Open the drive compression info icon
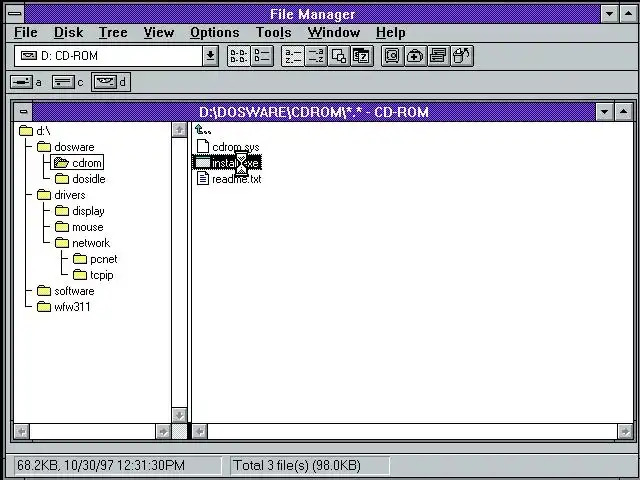Viewport: 640px width, 480px height. point(438,56)
